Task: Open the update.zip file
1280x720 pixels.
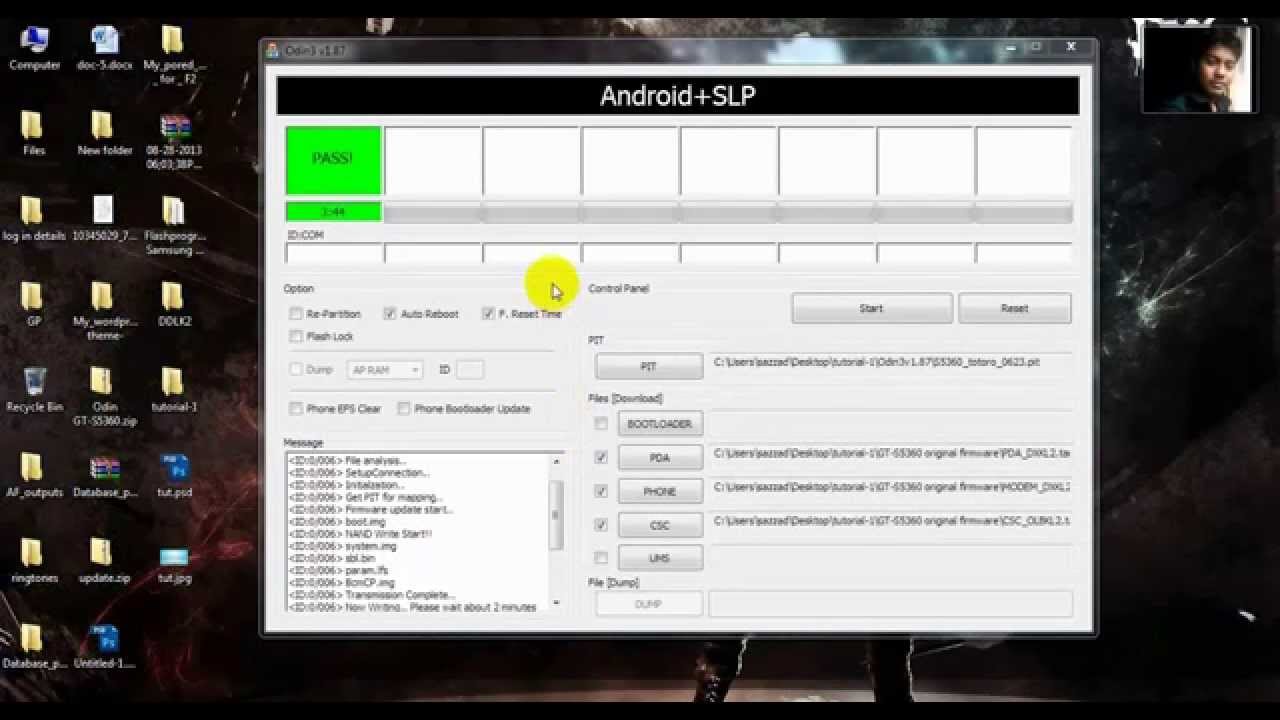Action: [104, 561]
